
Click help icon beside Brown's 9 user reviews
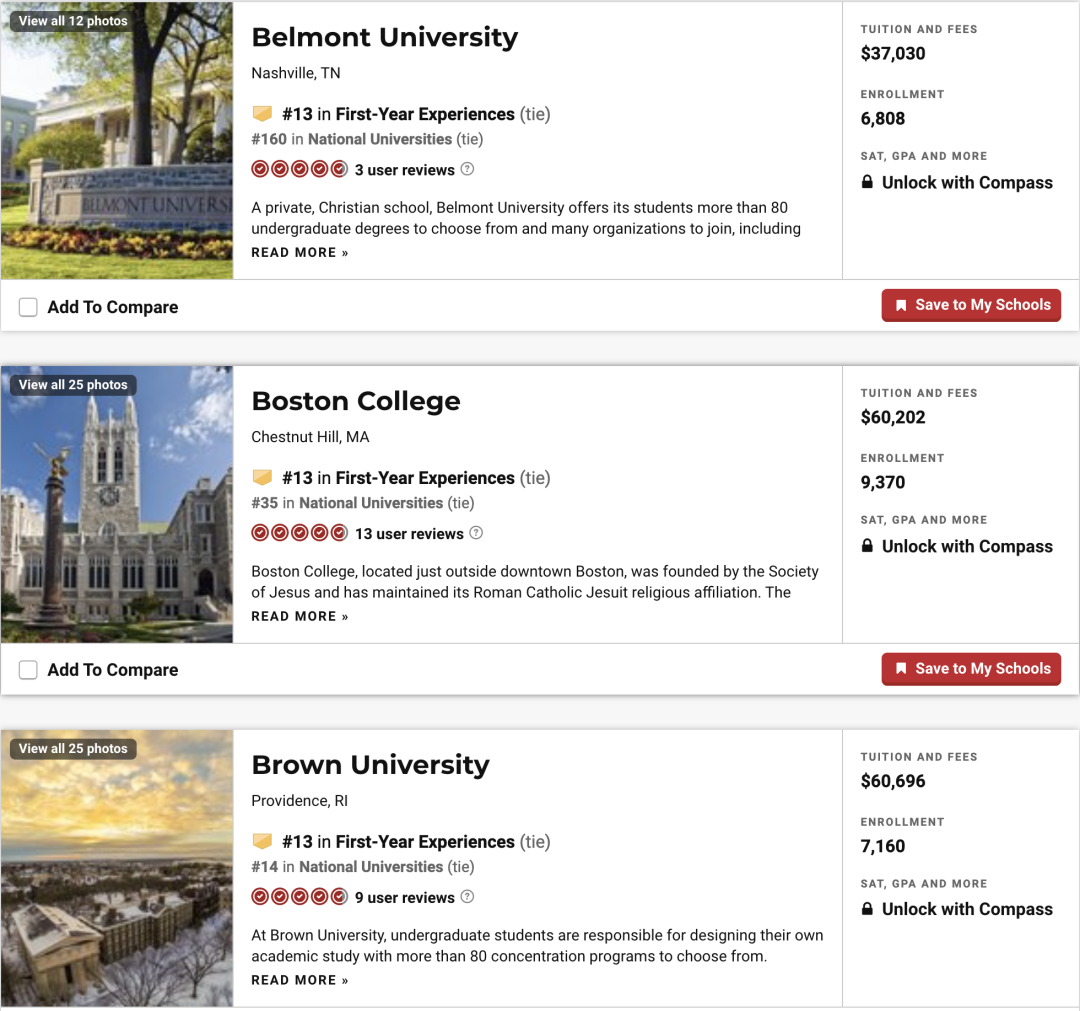pyautogui.click(x=467, y=897)
